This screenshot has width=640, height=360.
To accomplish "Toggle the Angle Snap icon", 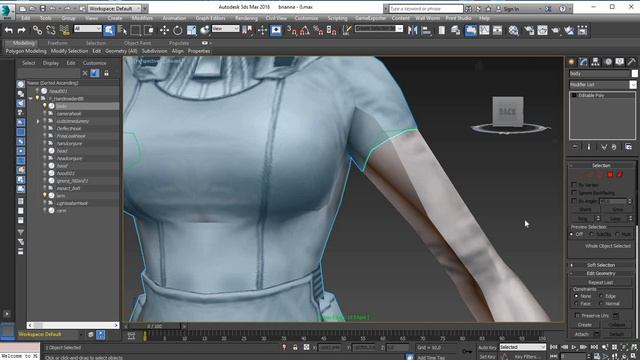I will [x=304, y=30].
